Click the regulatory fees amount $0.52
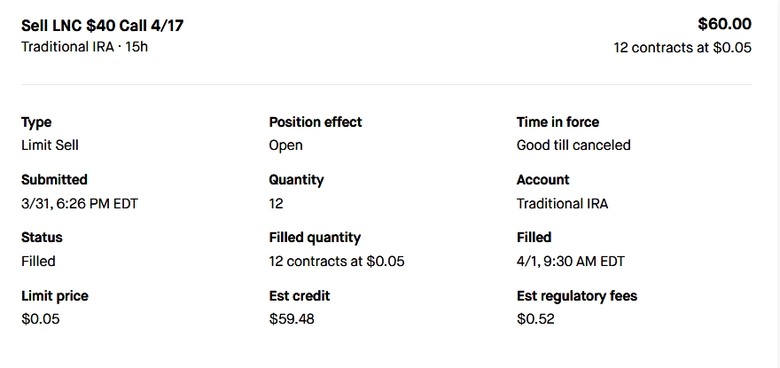This screenshot has height=368, width=780. coord(535,319)
